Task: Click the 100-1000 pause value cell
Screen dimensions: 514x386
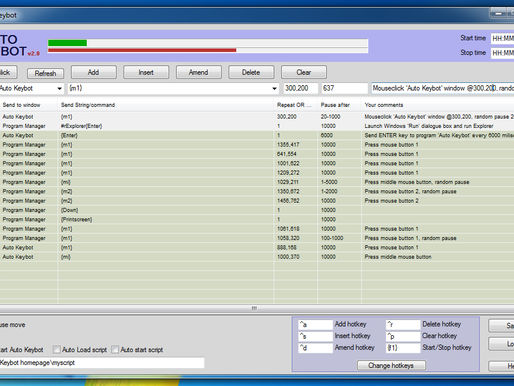Action: (332, 238)
